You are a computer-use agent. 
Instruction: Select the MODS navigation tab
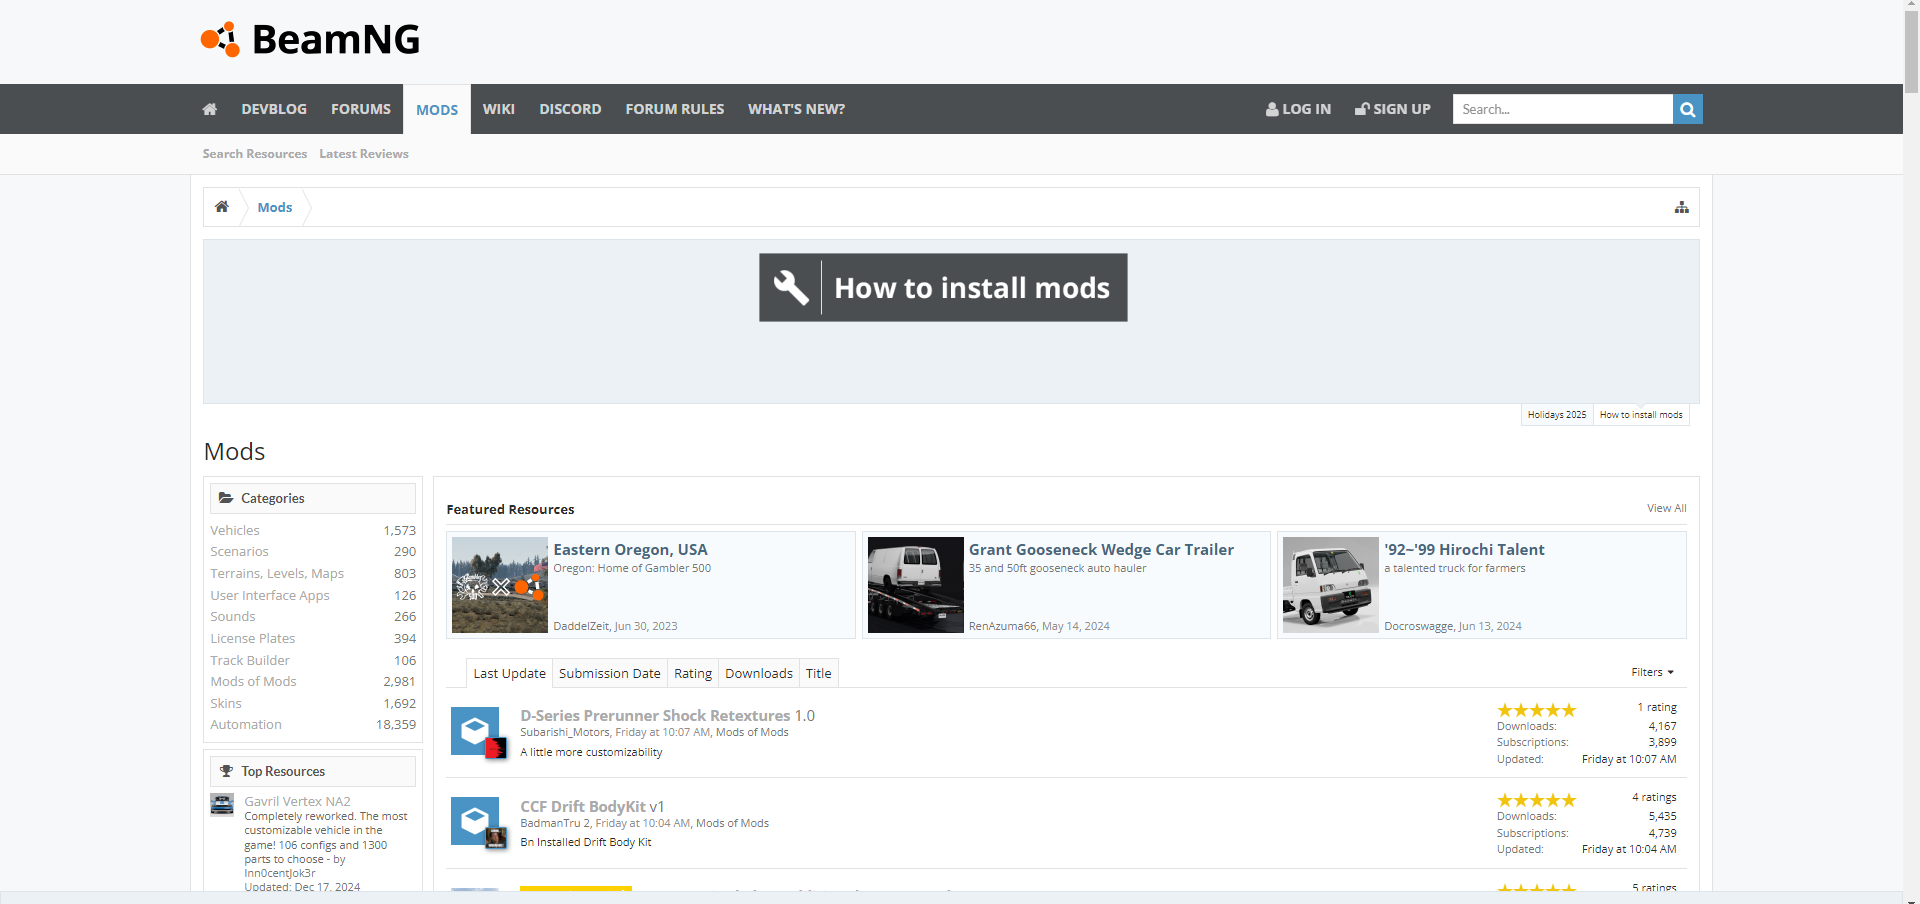point(437,110)
